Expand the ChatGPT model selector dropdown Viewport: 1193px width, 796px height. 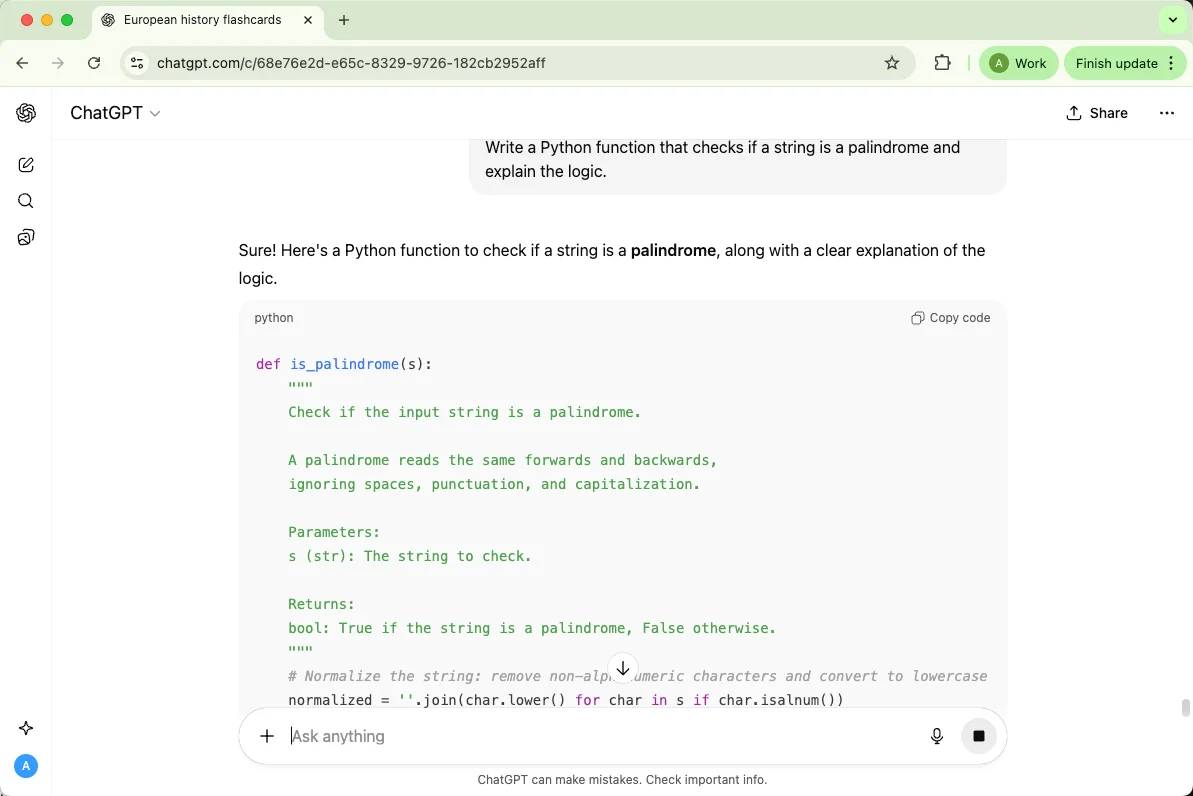click(x=115, y=113)
